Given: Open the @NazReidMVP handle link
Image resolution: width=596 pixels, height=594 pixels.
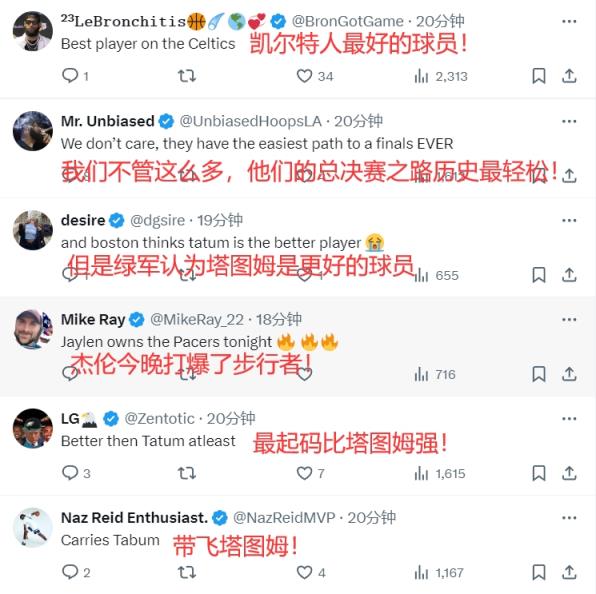Looking at the screenshot, I should pyautogui.click(x=284, y=518).
